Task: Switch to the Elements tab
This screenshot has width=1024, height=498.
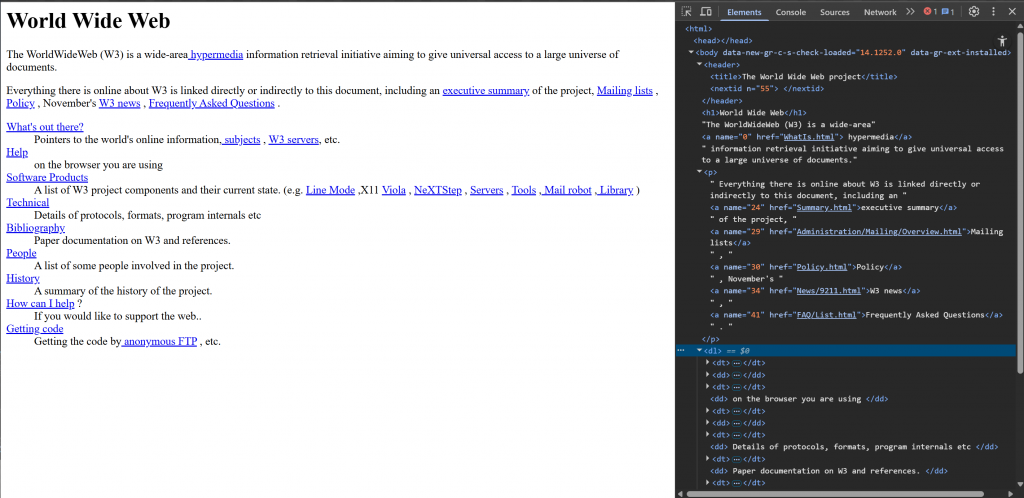Action: [x=744, y=12]
